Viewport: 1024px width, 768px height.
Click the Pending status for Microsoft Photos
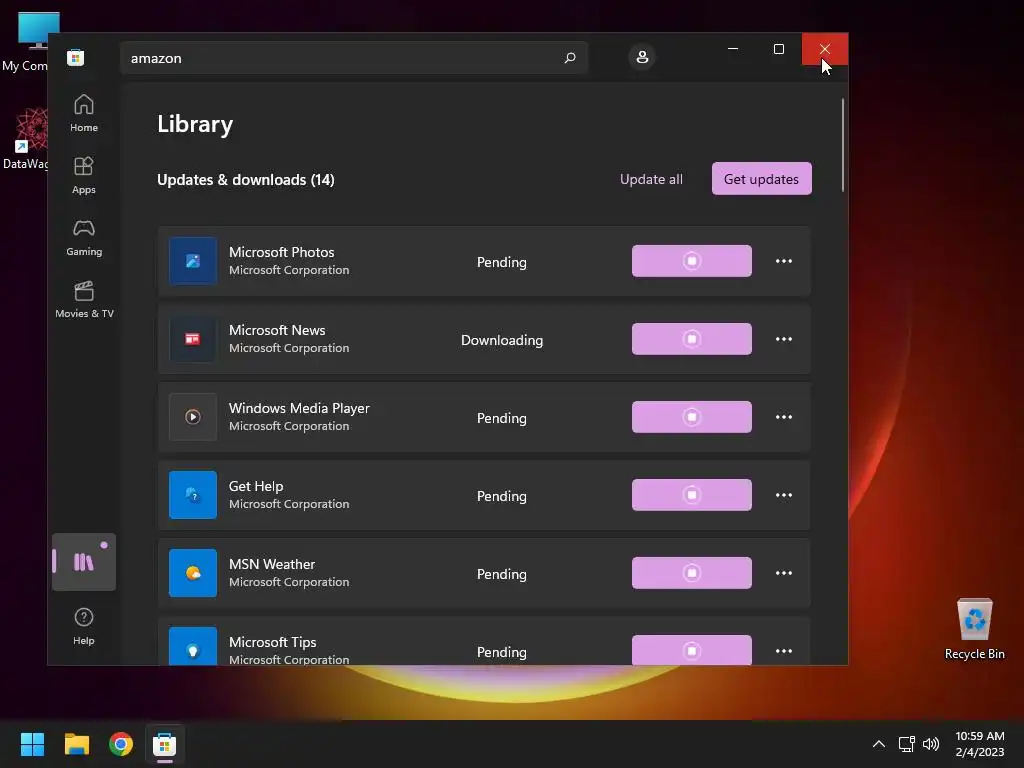coord(502,262)
